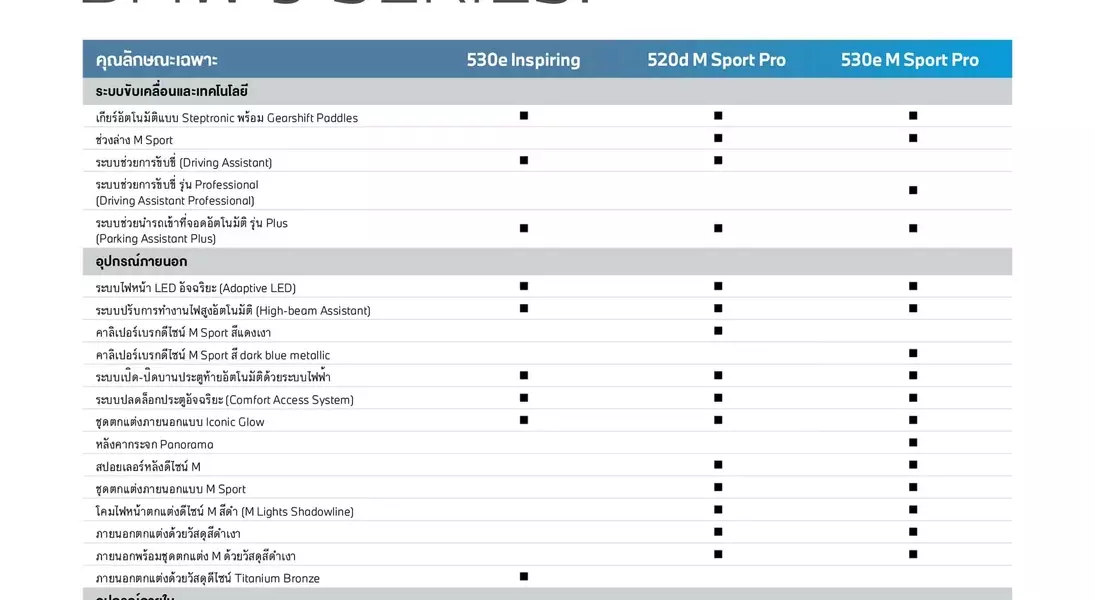This screenshot has height=600, width=1095.
Task: Click the "ระบบขับเคลื่อนและเทคโนโลยี" section heading
Action: click(172, 92)
